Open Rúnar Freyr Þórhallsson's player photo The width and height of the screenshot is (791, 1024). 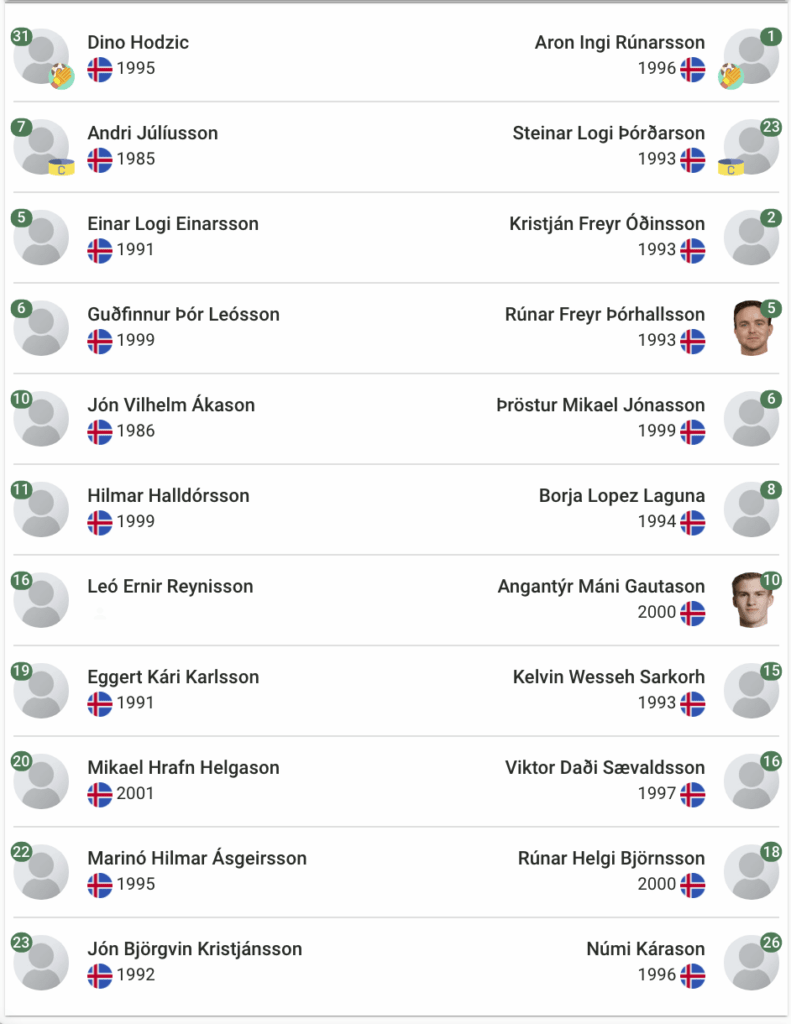[752, 328]
